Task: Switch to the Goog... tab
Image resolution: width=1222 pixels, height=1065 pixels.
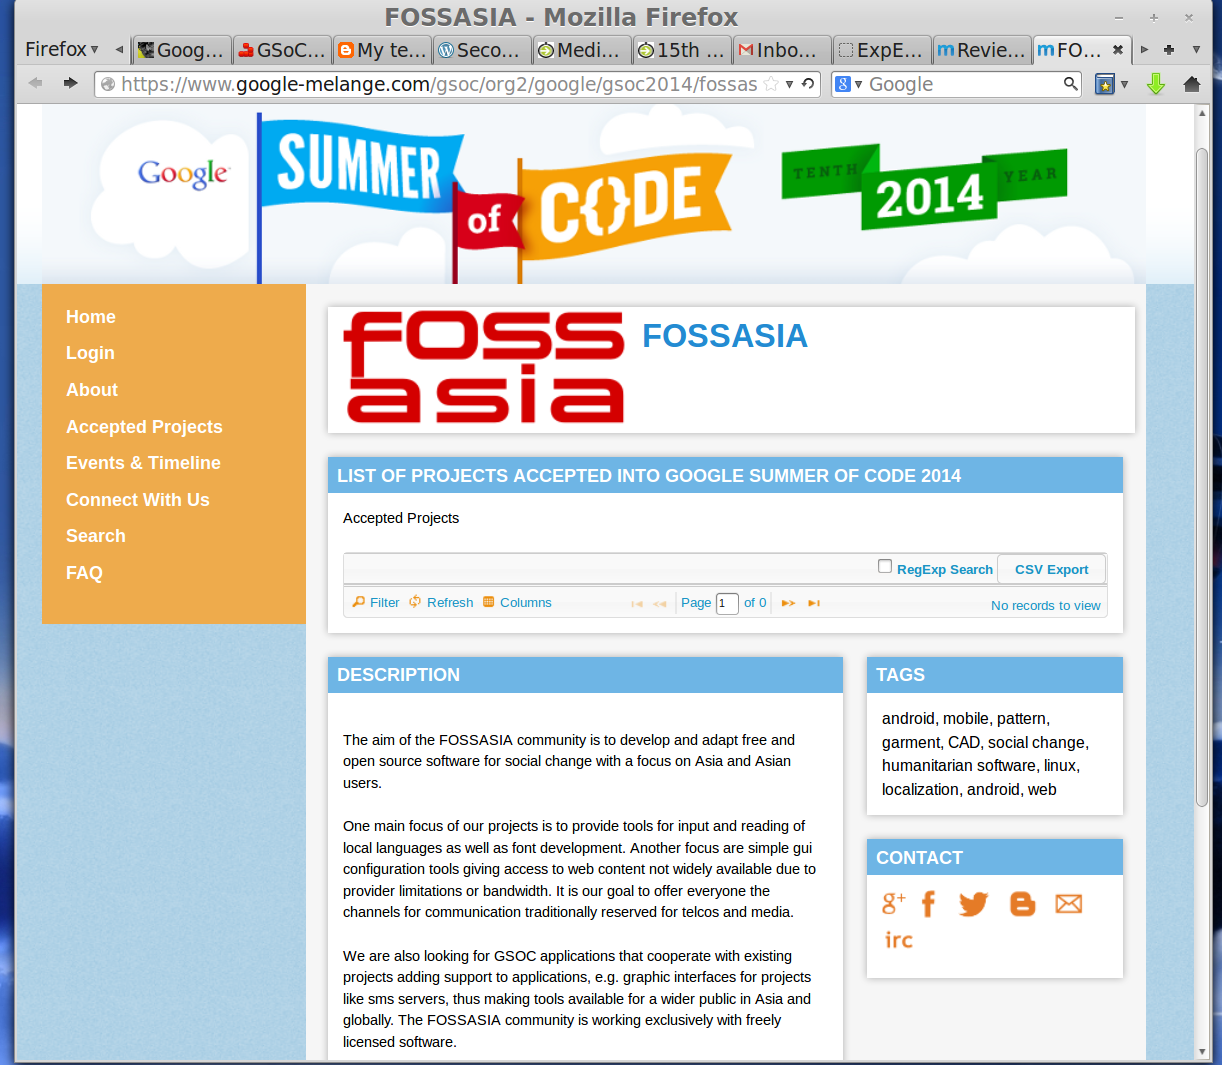Action: tap(182, 50)
